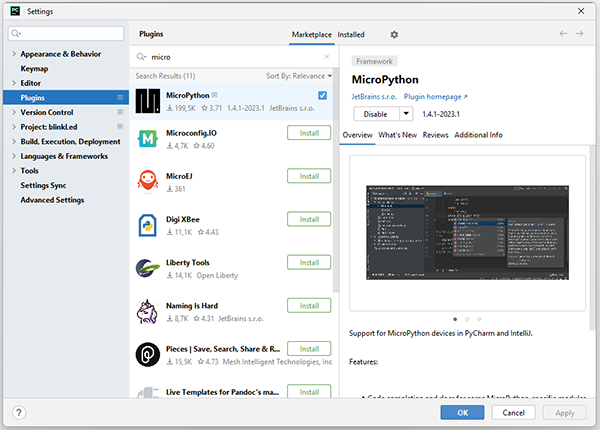Open the Plugin homepage link
The image size is (600, 430).
435,96
